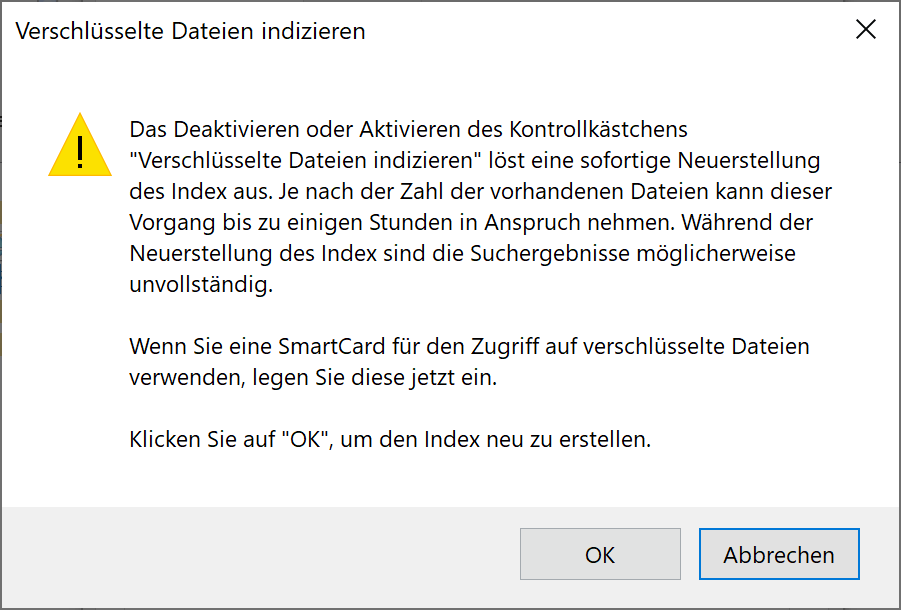Click the quoted "OK" in the last sentence
Screen dimensions: 901x610
click(306, 439)
